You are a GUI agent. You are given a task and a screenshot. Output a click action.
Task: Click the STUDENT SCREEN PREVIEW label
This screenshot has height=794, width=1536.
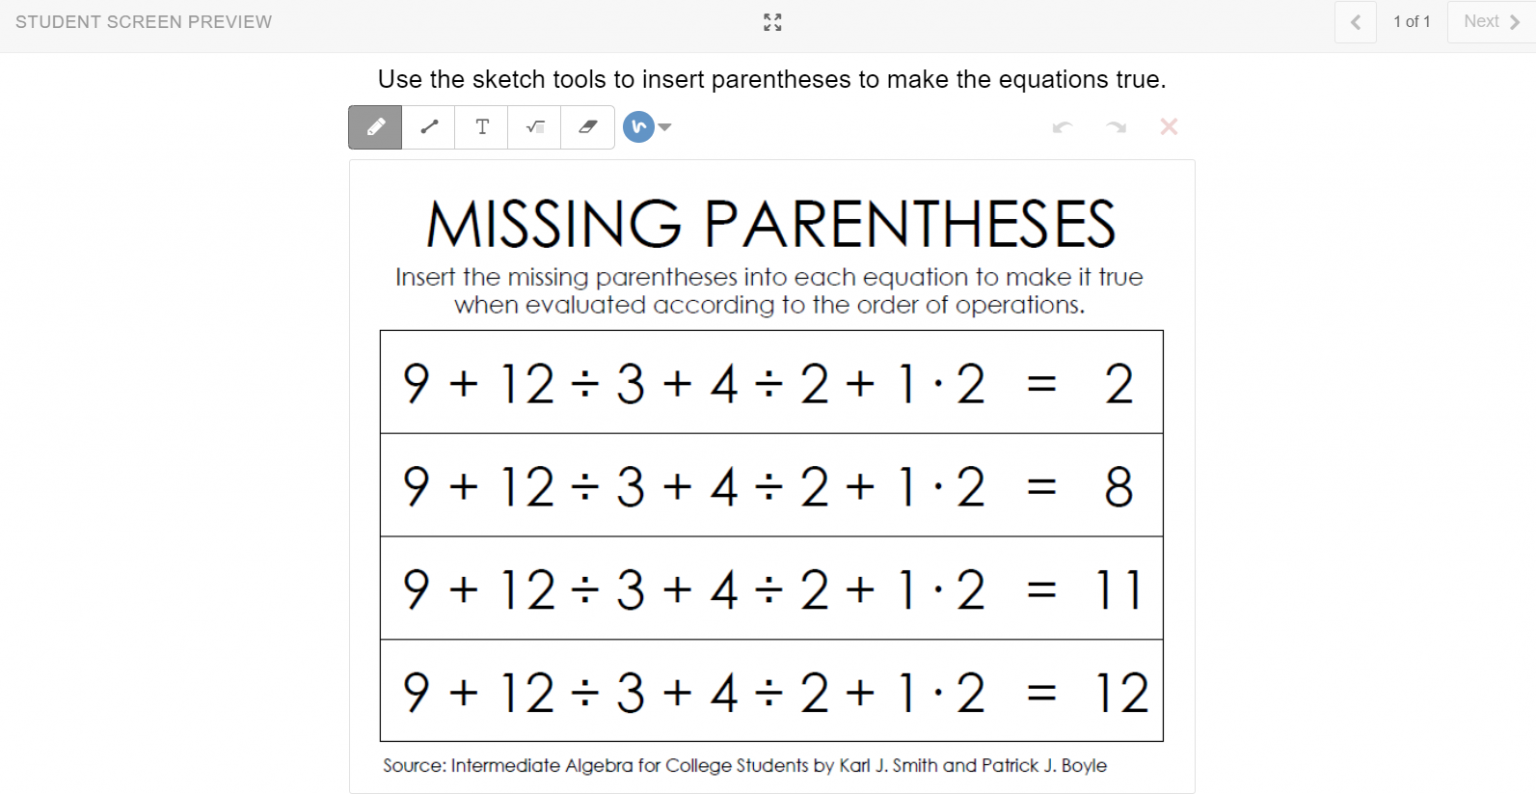(x=143, y=21)
